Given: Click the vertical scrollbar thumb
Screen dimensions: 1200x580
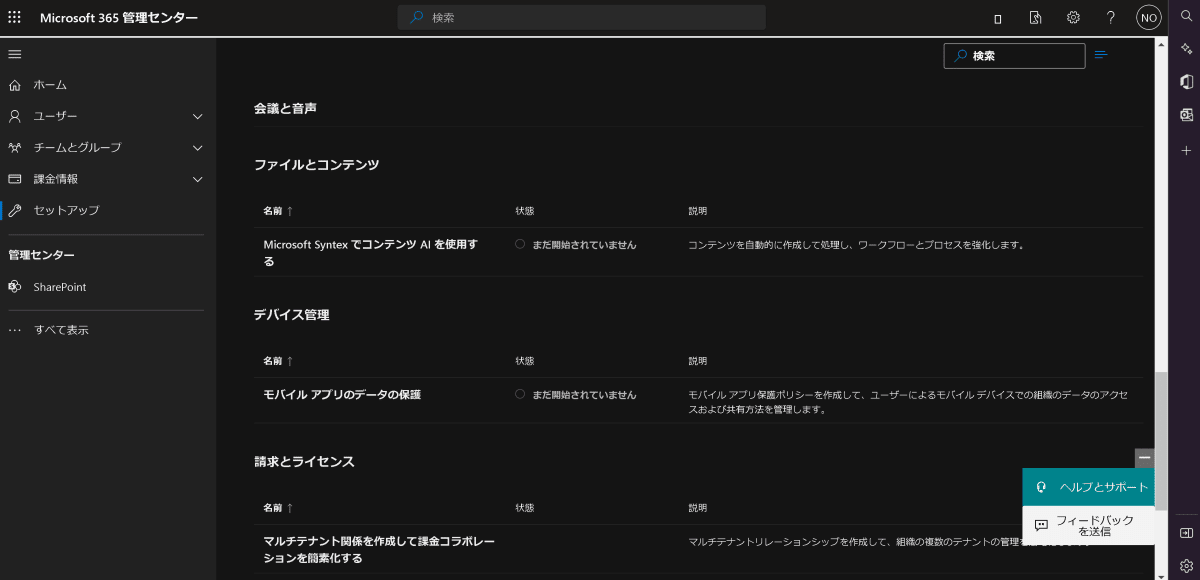Looking at the screenshot, I should pyautogui.click(x=1161, y=441).
